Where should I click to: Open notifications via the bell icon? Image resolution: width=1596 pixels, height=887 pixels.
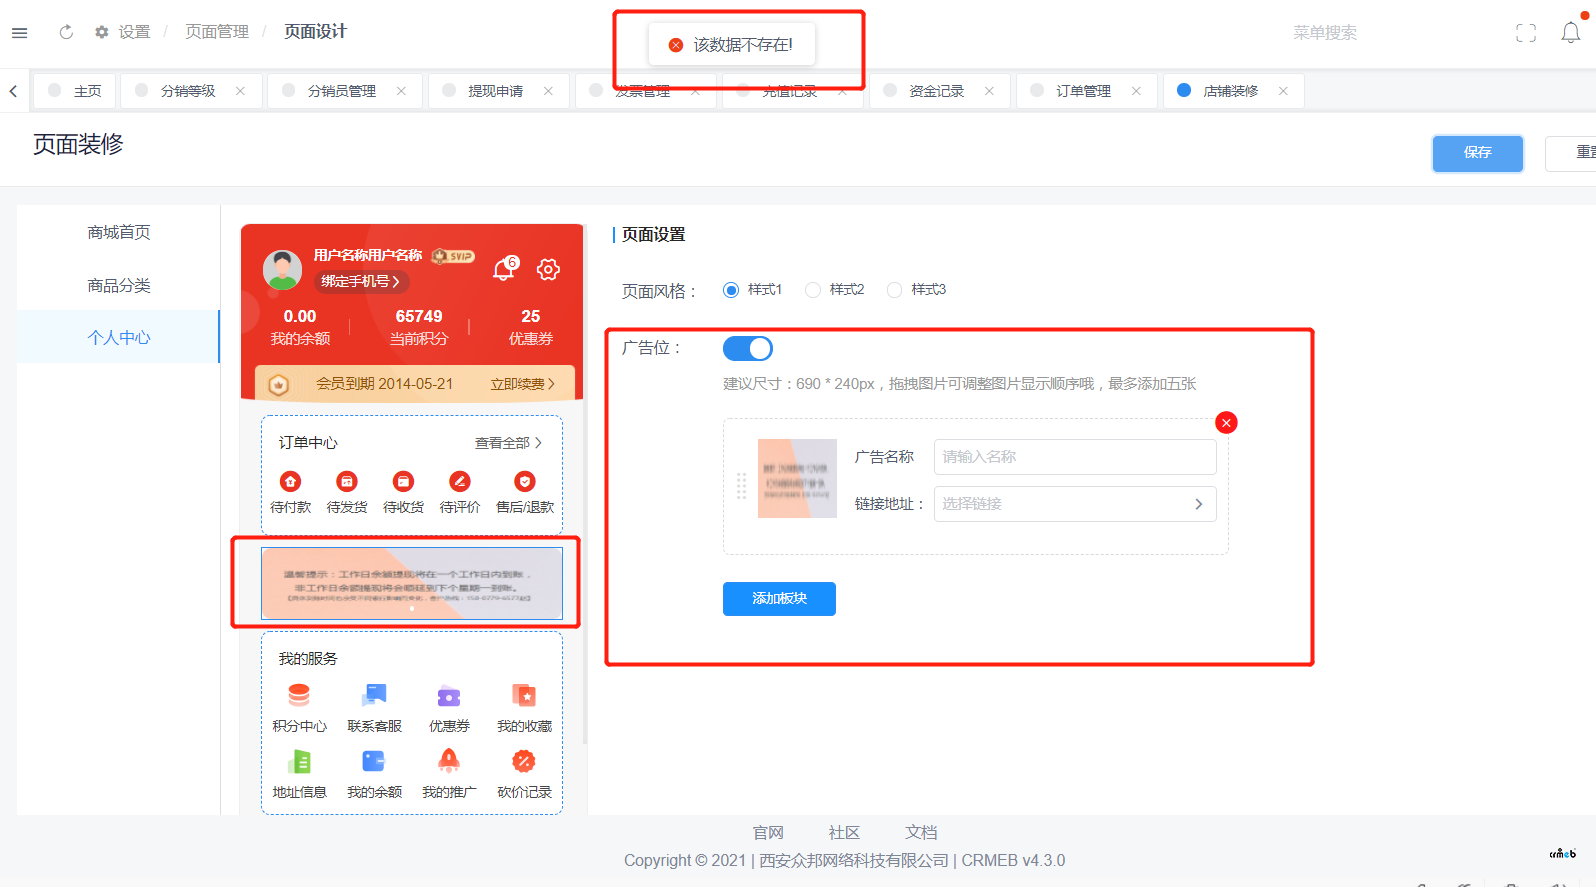pos(1571,32)
